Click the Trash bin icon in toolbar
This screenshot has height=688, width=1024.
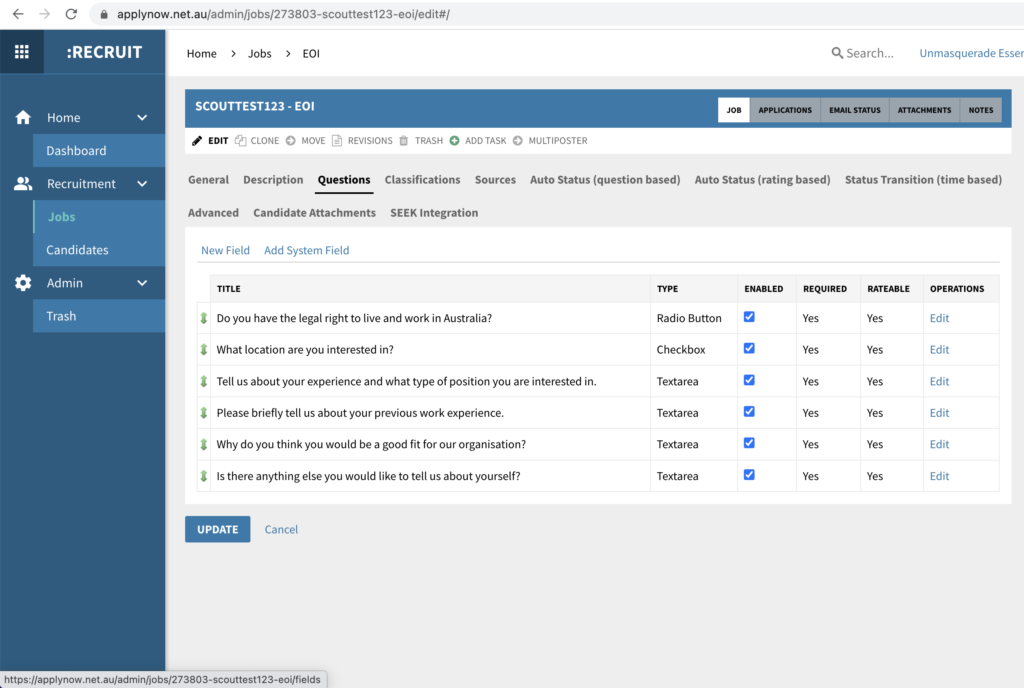(x=404, y=140)
